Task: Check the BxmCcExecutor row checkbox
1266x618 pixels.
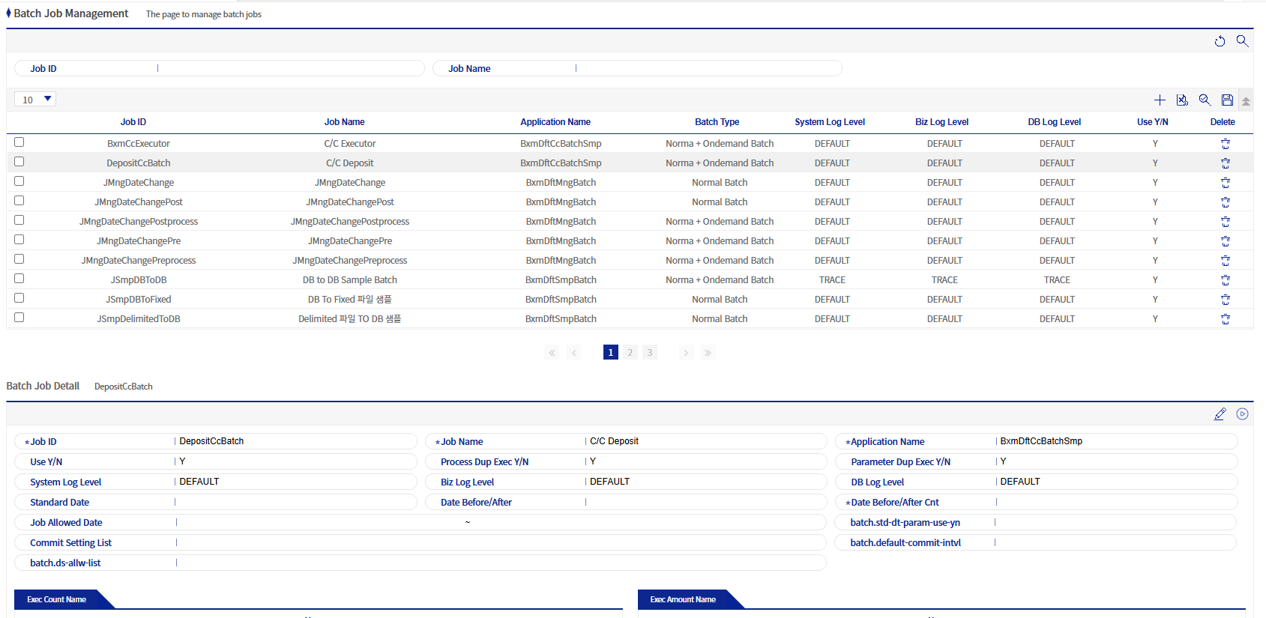Action: coord(19,143)
